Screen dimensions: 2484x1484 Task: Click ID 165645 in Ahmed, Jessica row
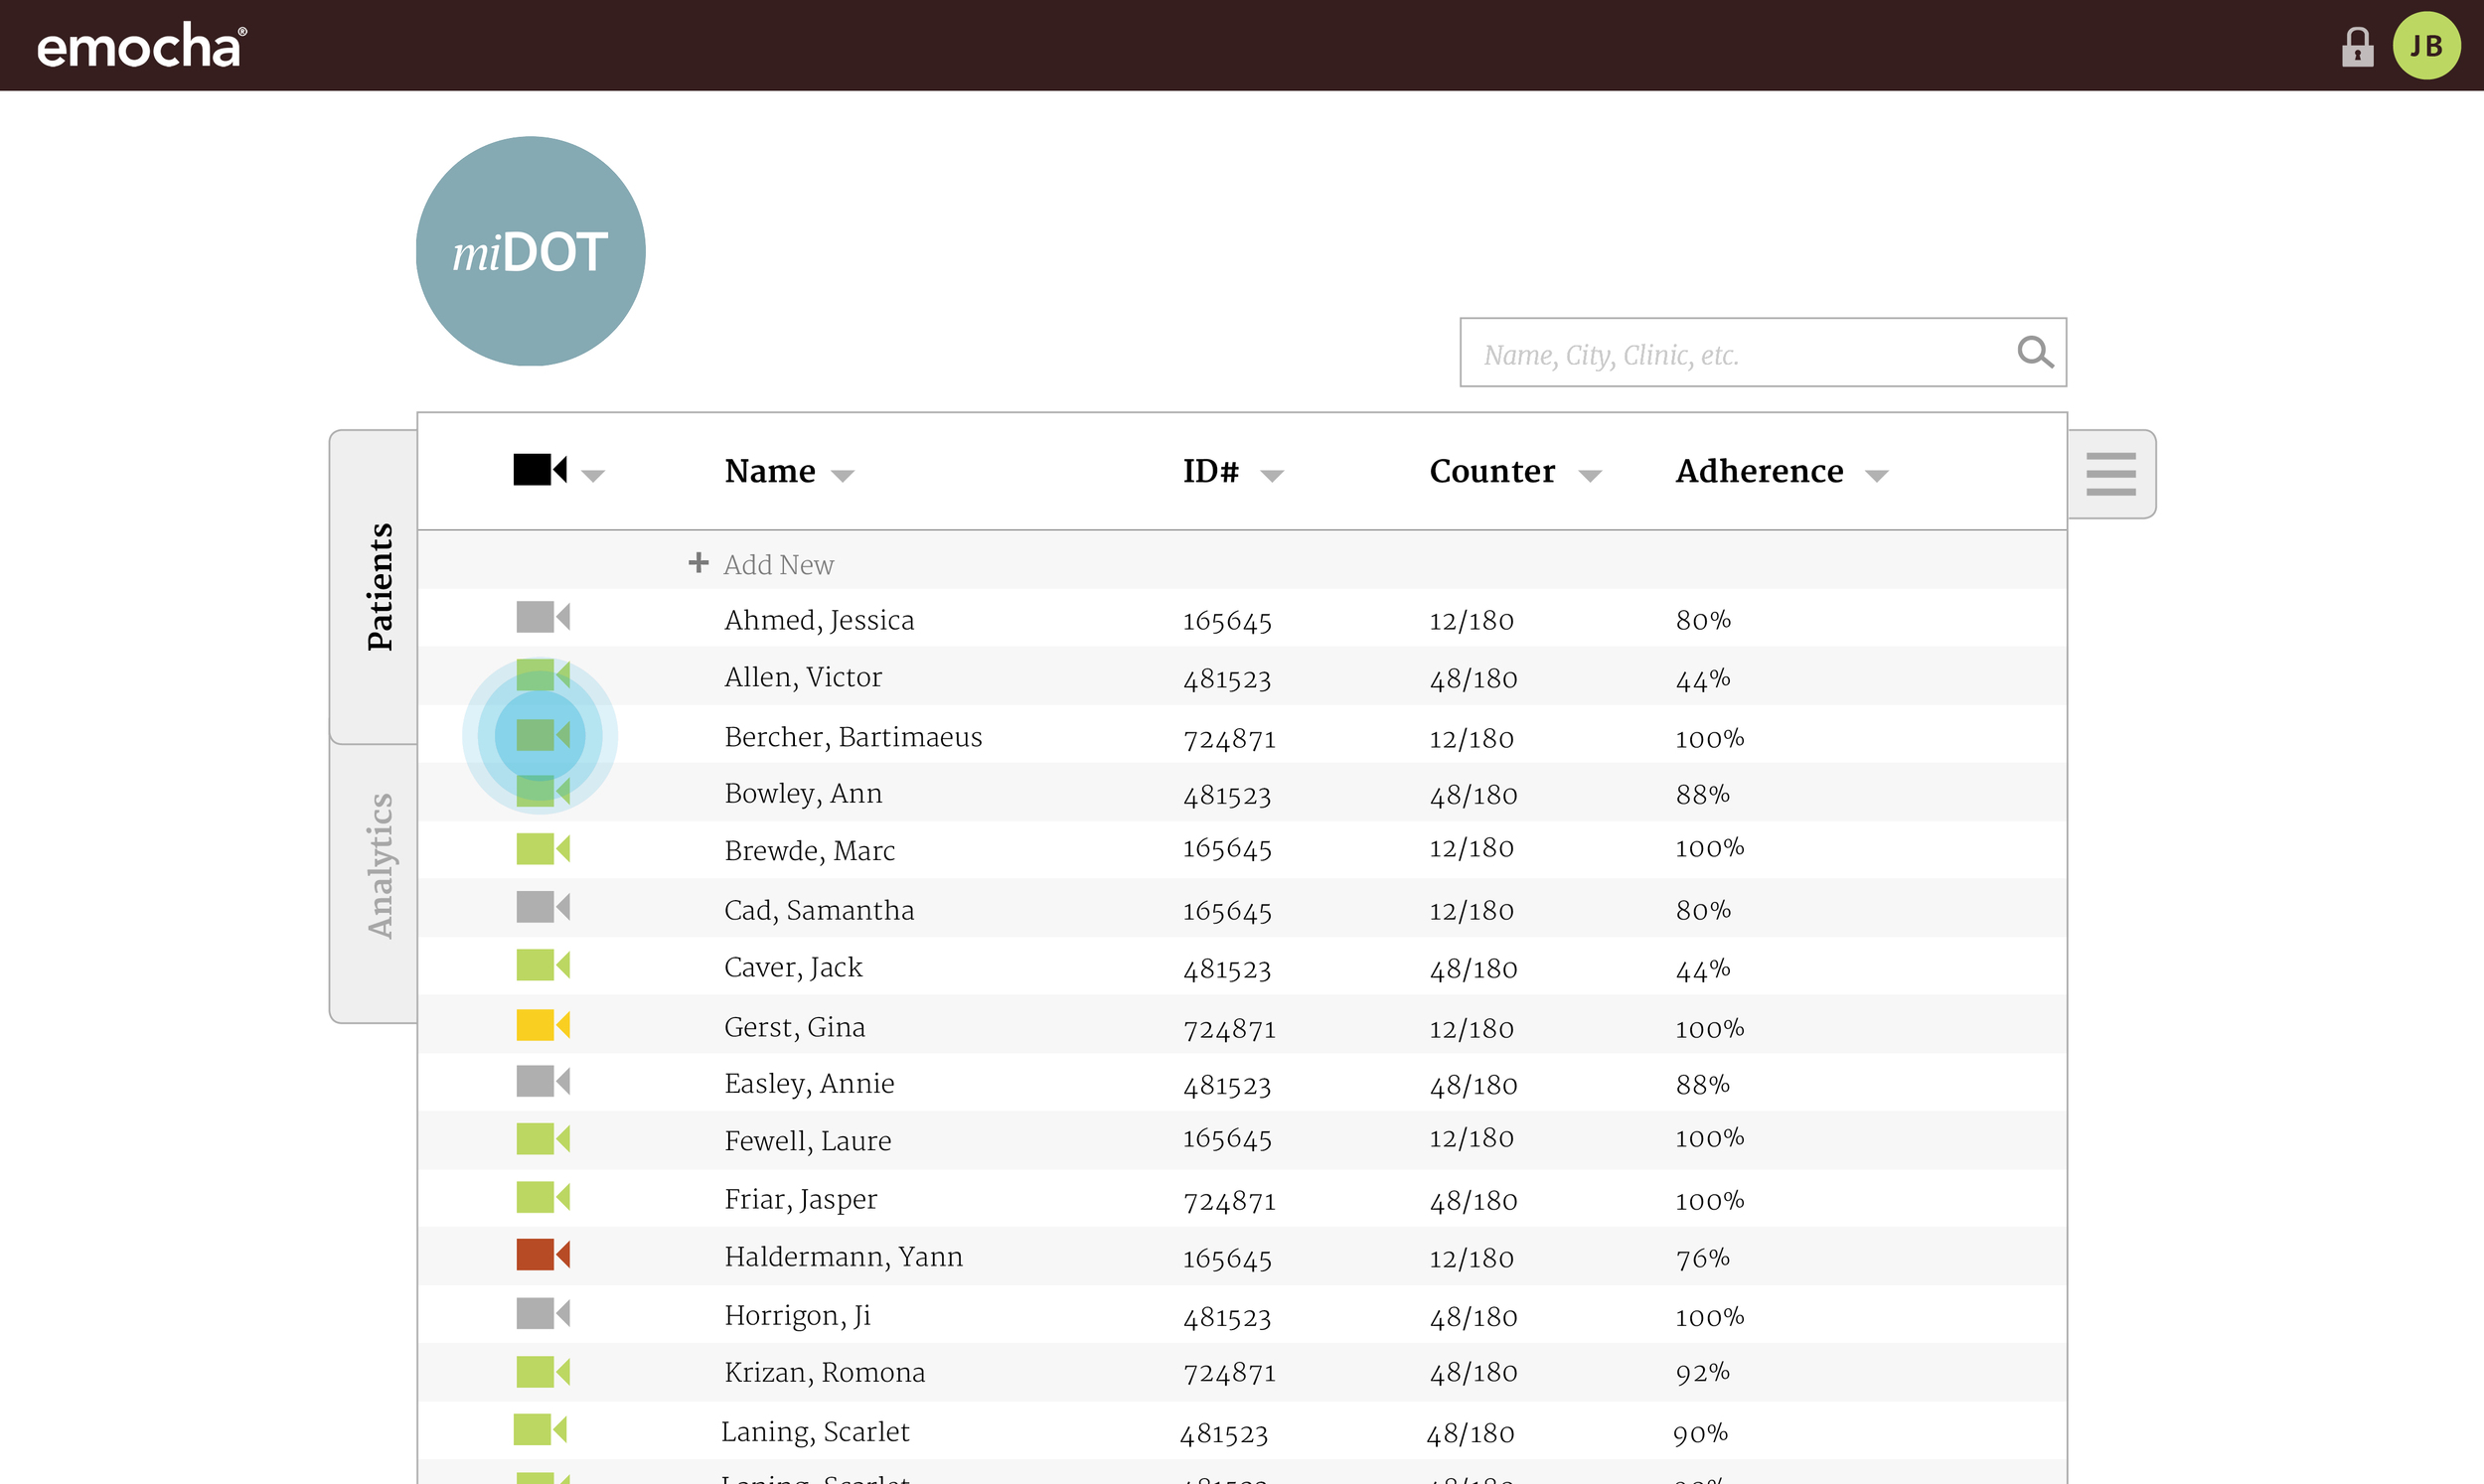point(1227,621)
